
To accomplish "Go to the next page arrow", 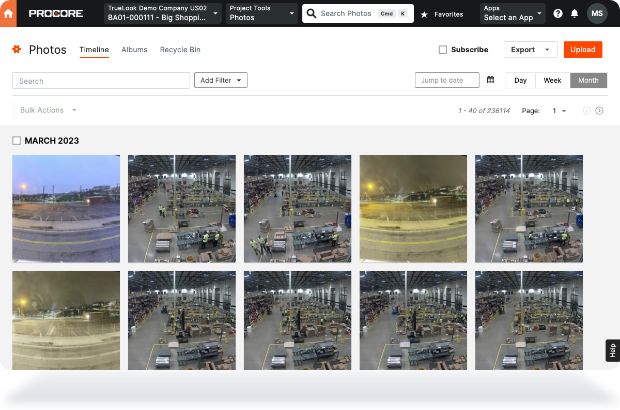I will pyautogui.click(x=599, y=111).
